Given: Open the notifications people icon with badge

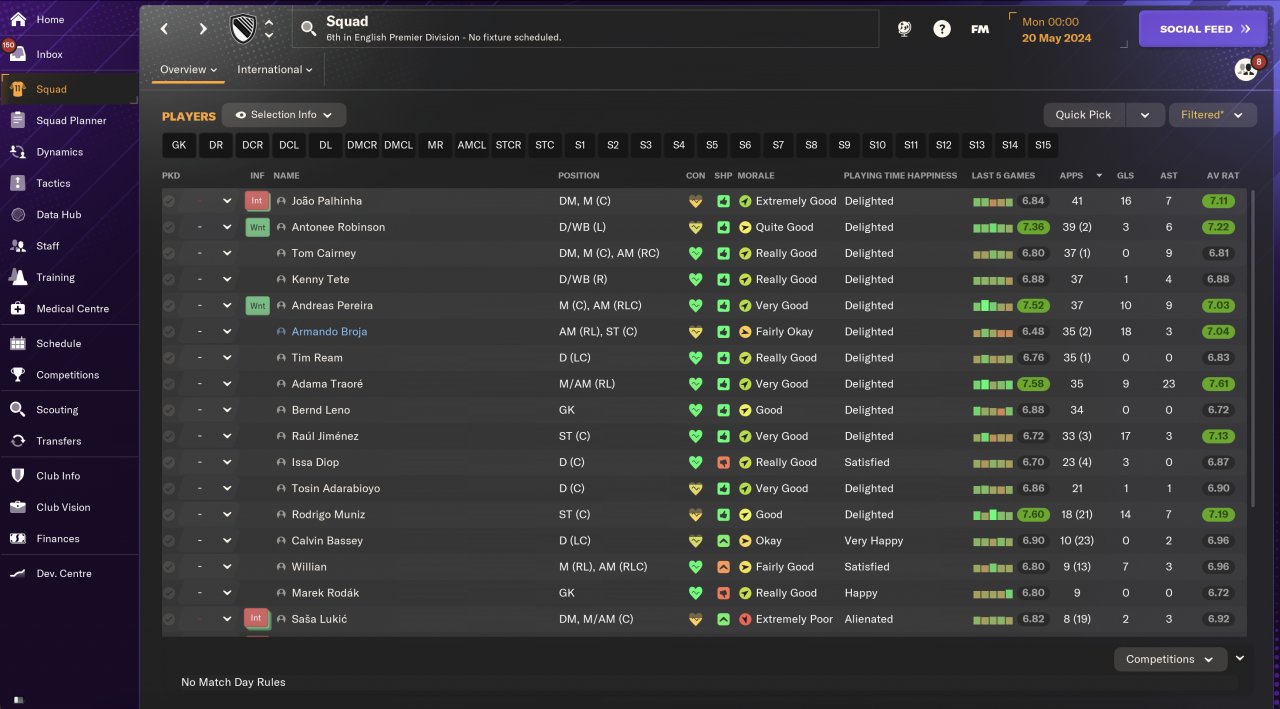Looking at the screenshot, I should pos(1246,69).
